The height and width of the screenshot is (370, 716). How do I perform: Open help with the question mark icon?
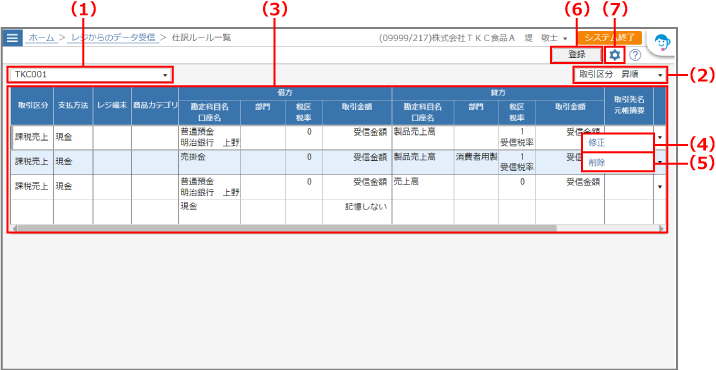(x=635, y=55)
